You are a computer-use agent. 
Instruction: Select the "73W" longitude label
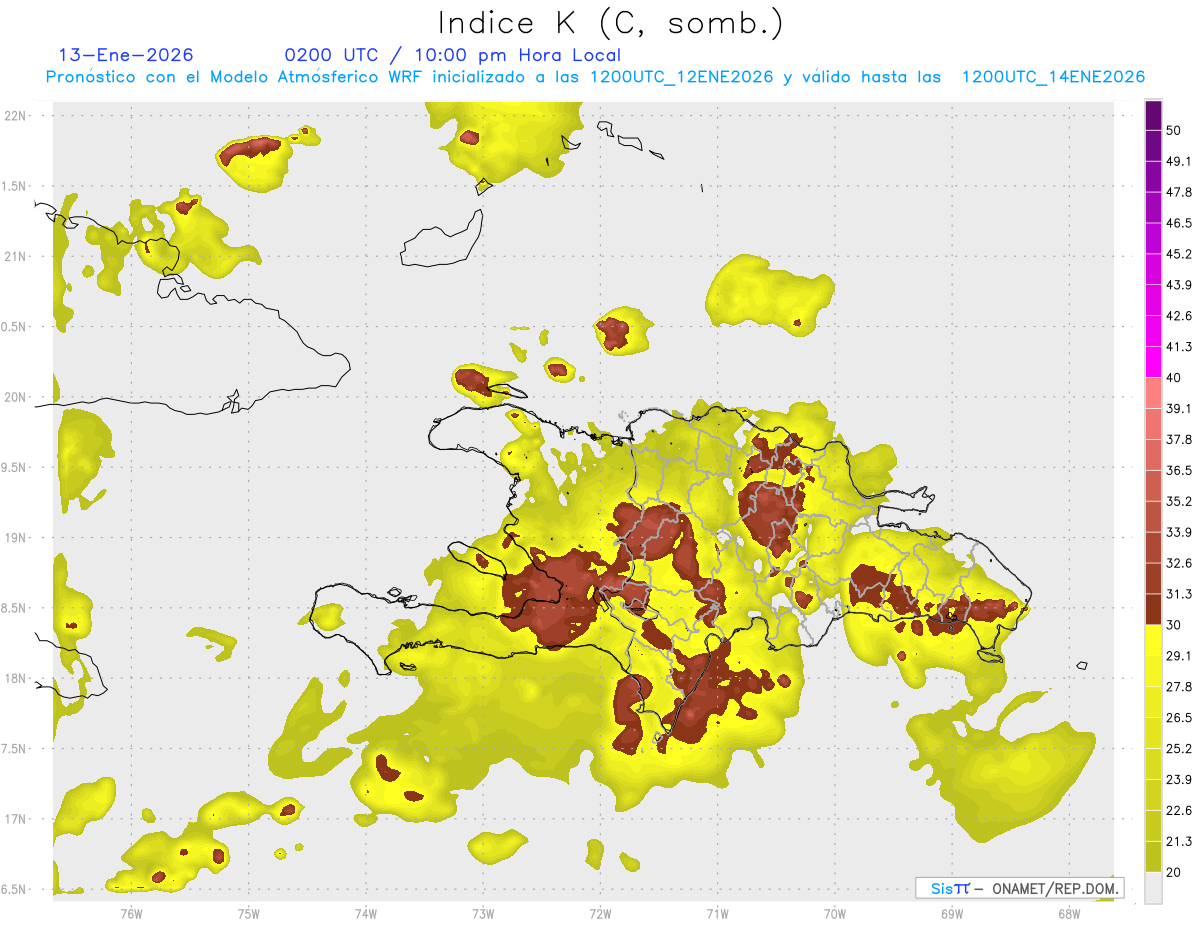click(483, 913)
